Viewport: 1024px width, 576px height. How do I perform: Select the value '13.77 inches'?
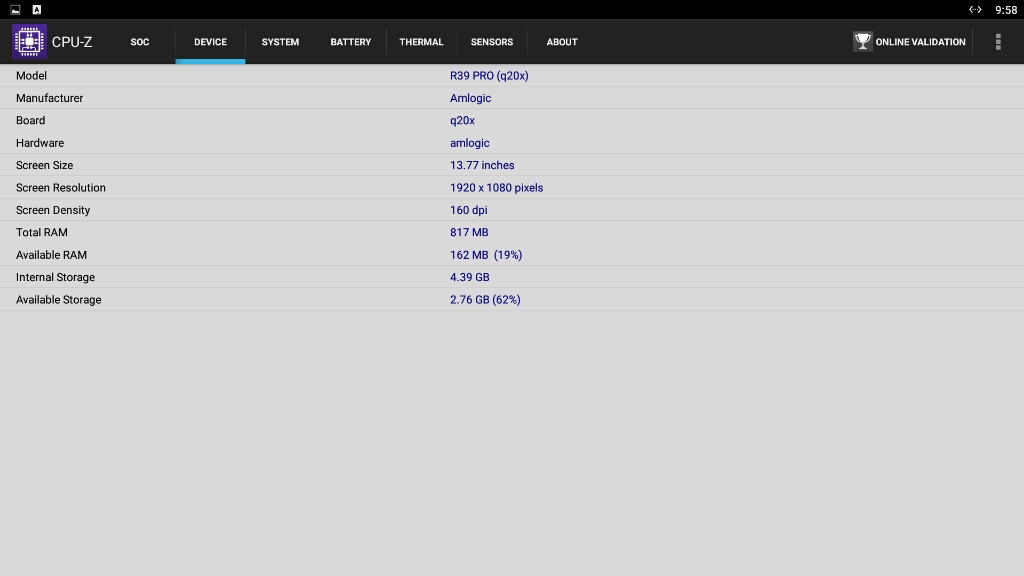point(482,165)
